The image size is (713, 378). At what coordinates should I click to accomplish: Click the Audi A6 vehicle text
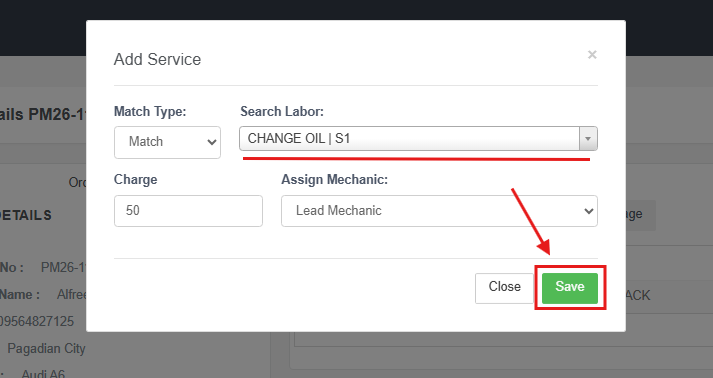43,374
